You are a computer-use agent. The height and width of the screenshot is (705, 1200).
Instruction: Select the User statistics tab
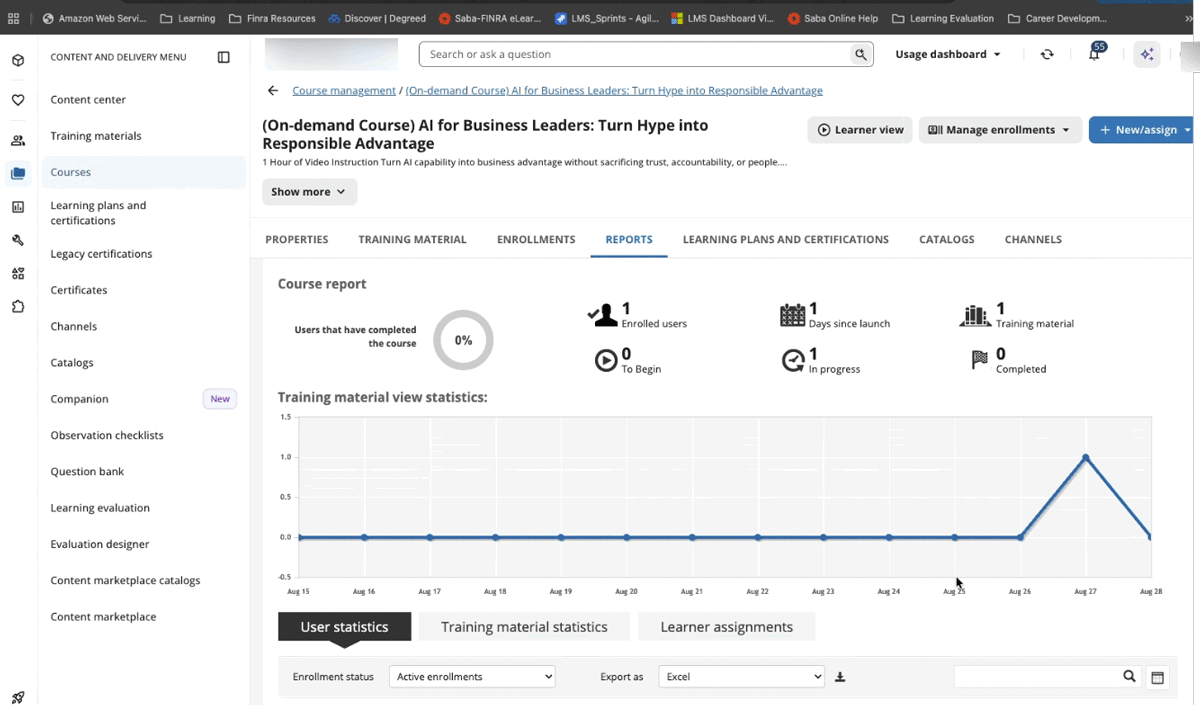click(x=344, y=627)
